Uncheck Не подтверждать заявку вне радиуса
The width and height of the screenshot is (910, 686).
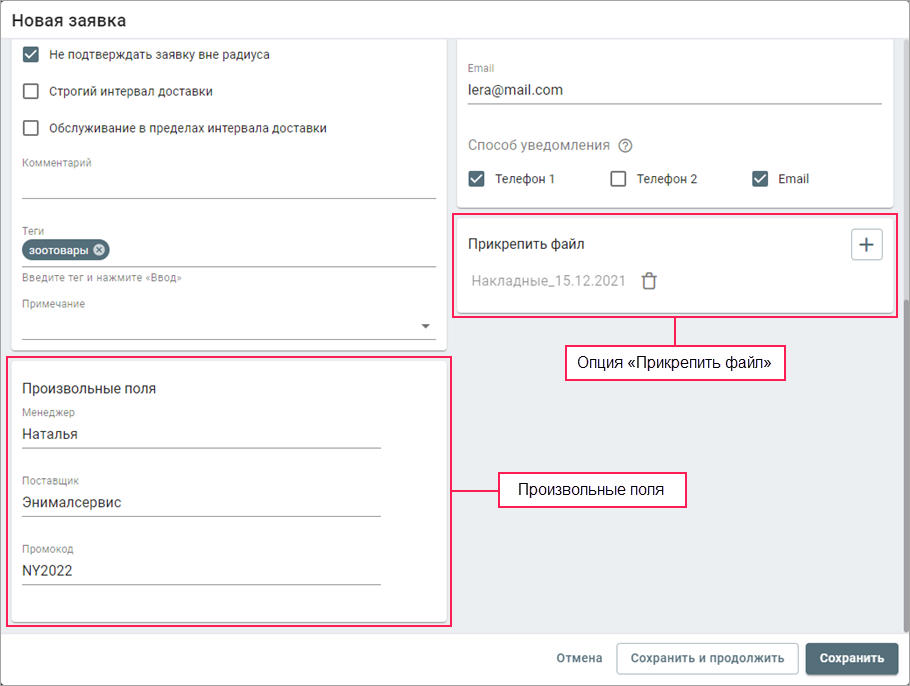click(x=31, y=55)
